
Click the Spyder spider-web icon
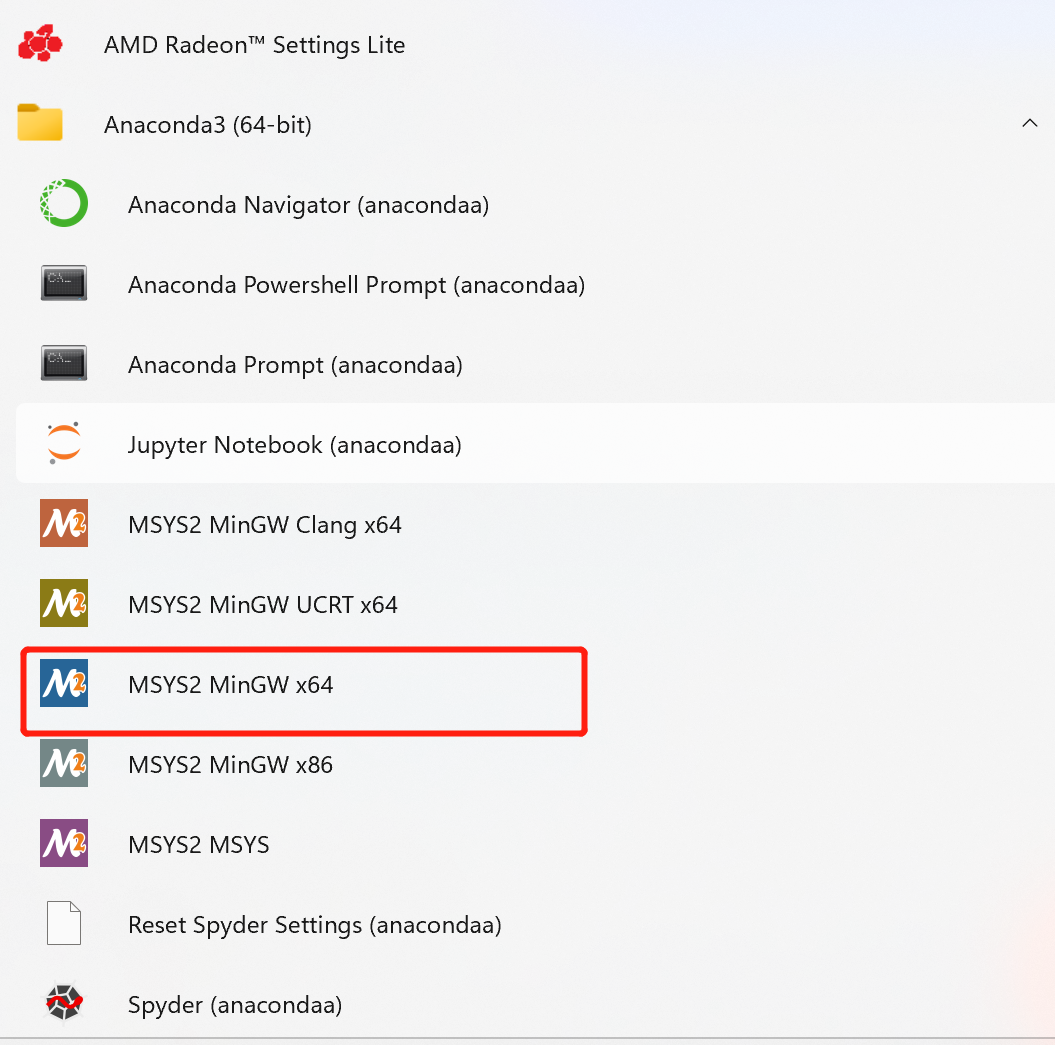point(64,1003)
